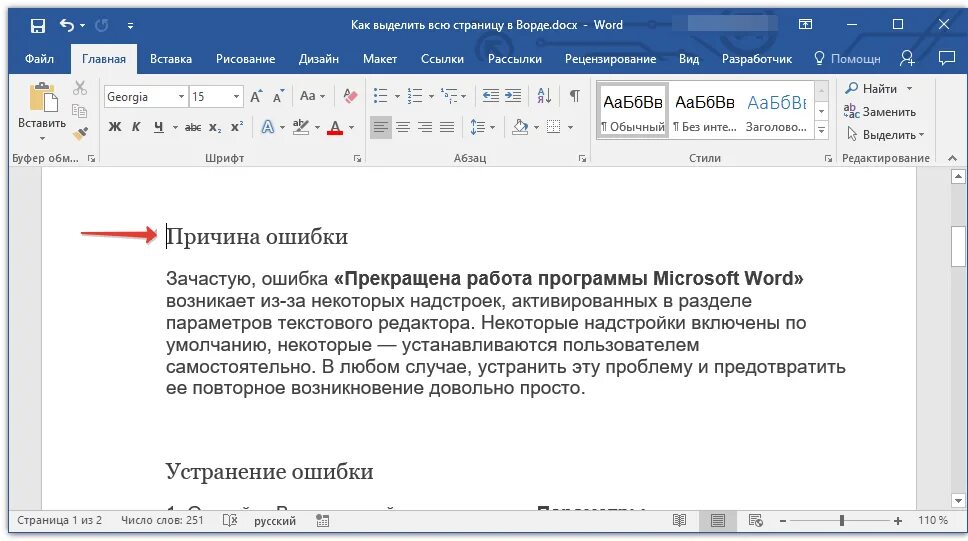This screenshot has height=541, width=968.
Task: Open the Макет ribbon tab
Action: (x=380, y=59)
